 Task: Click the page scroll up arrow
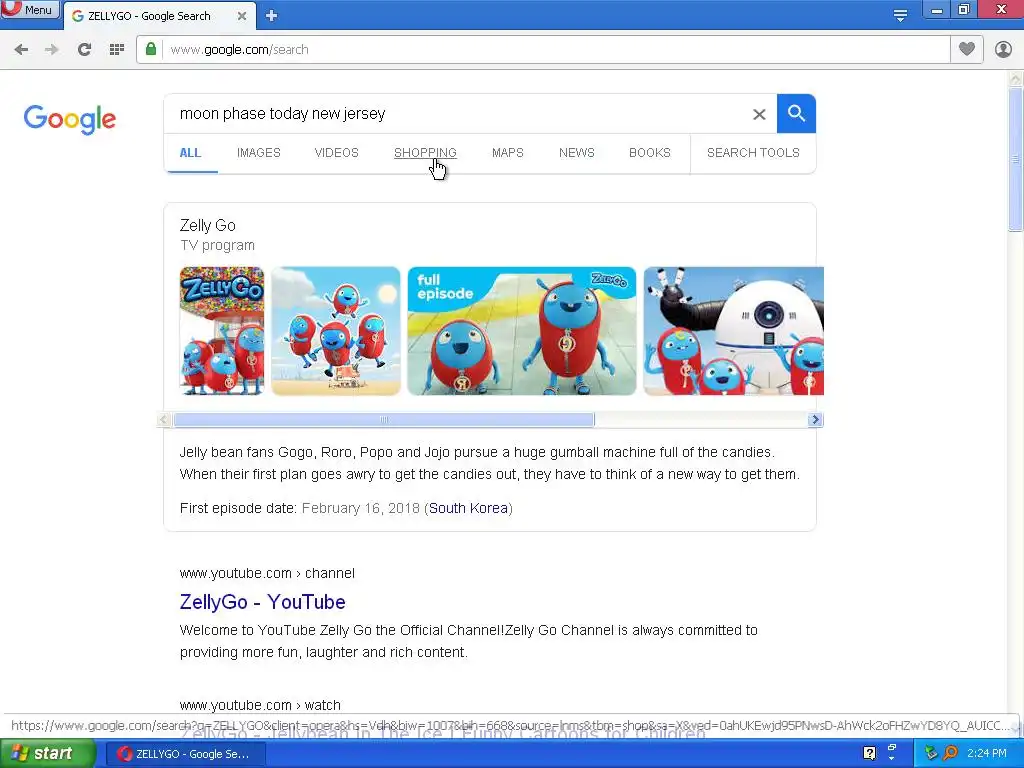click(1015, 79)
